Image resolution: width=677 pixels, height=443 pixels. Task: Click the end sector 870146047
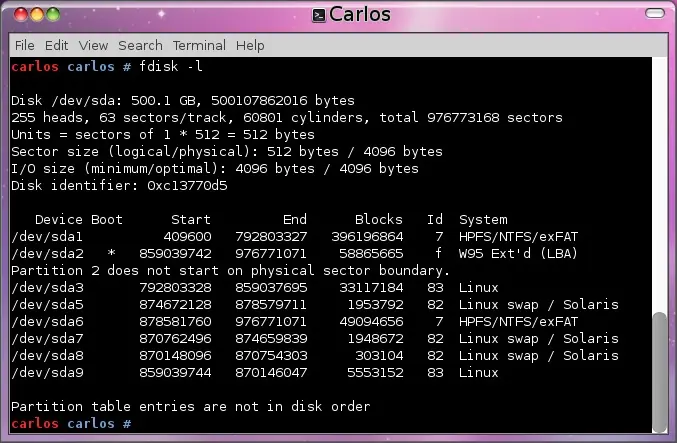pyautogui.click(x=271, y=373)
